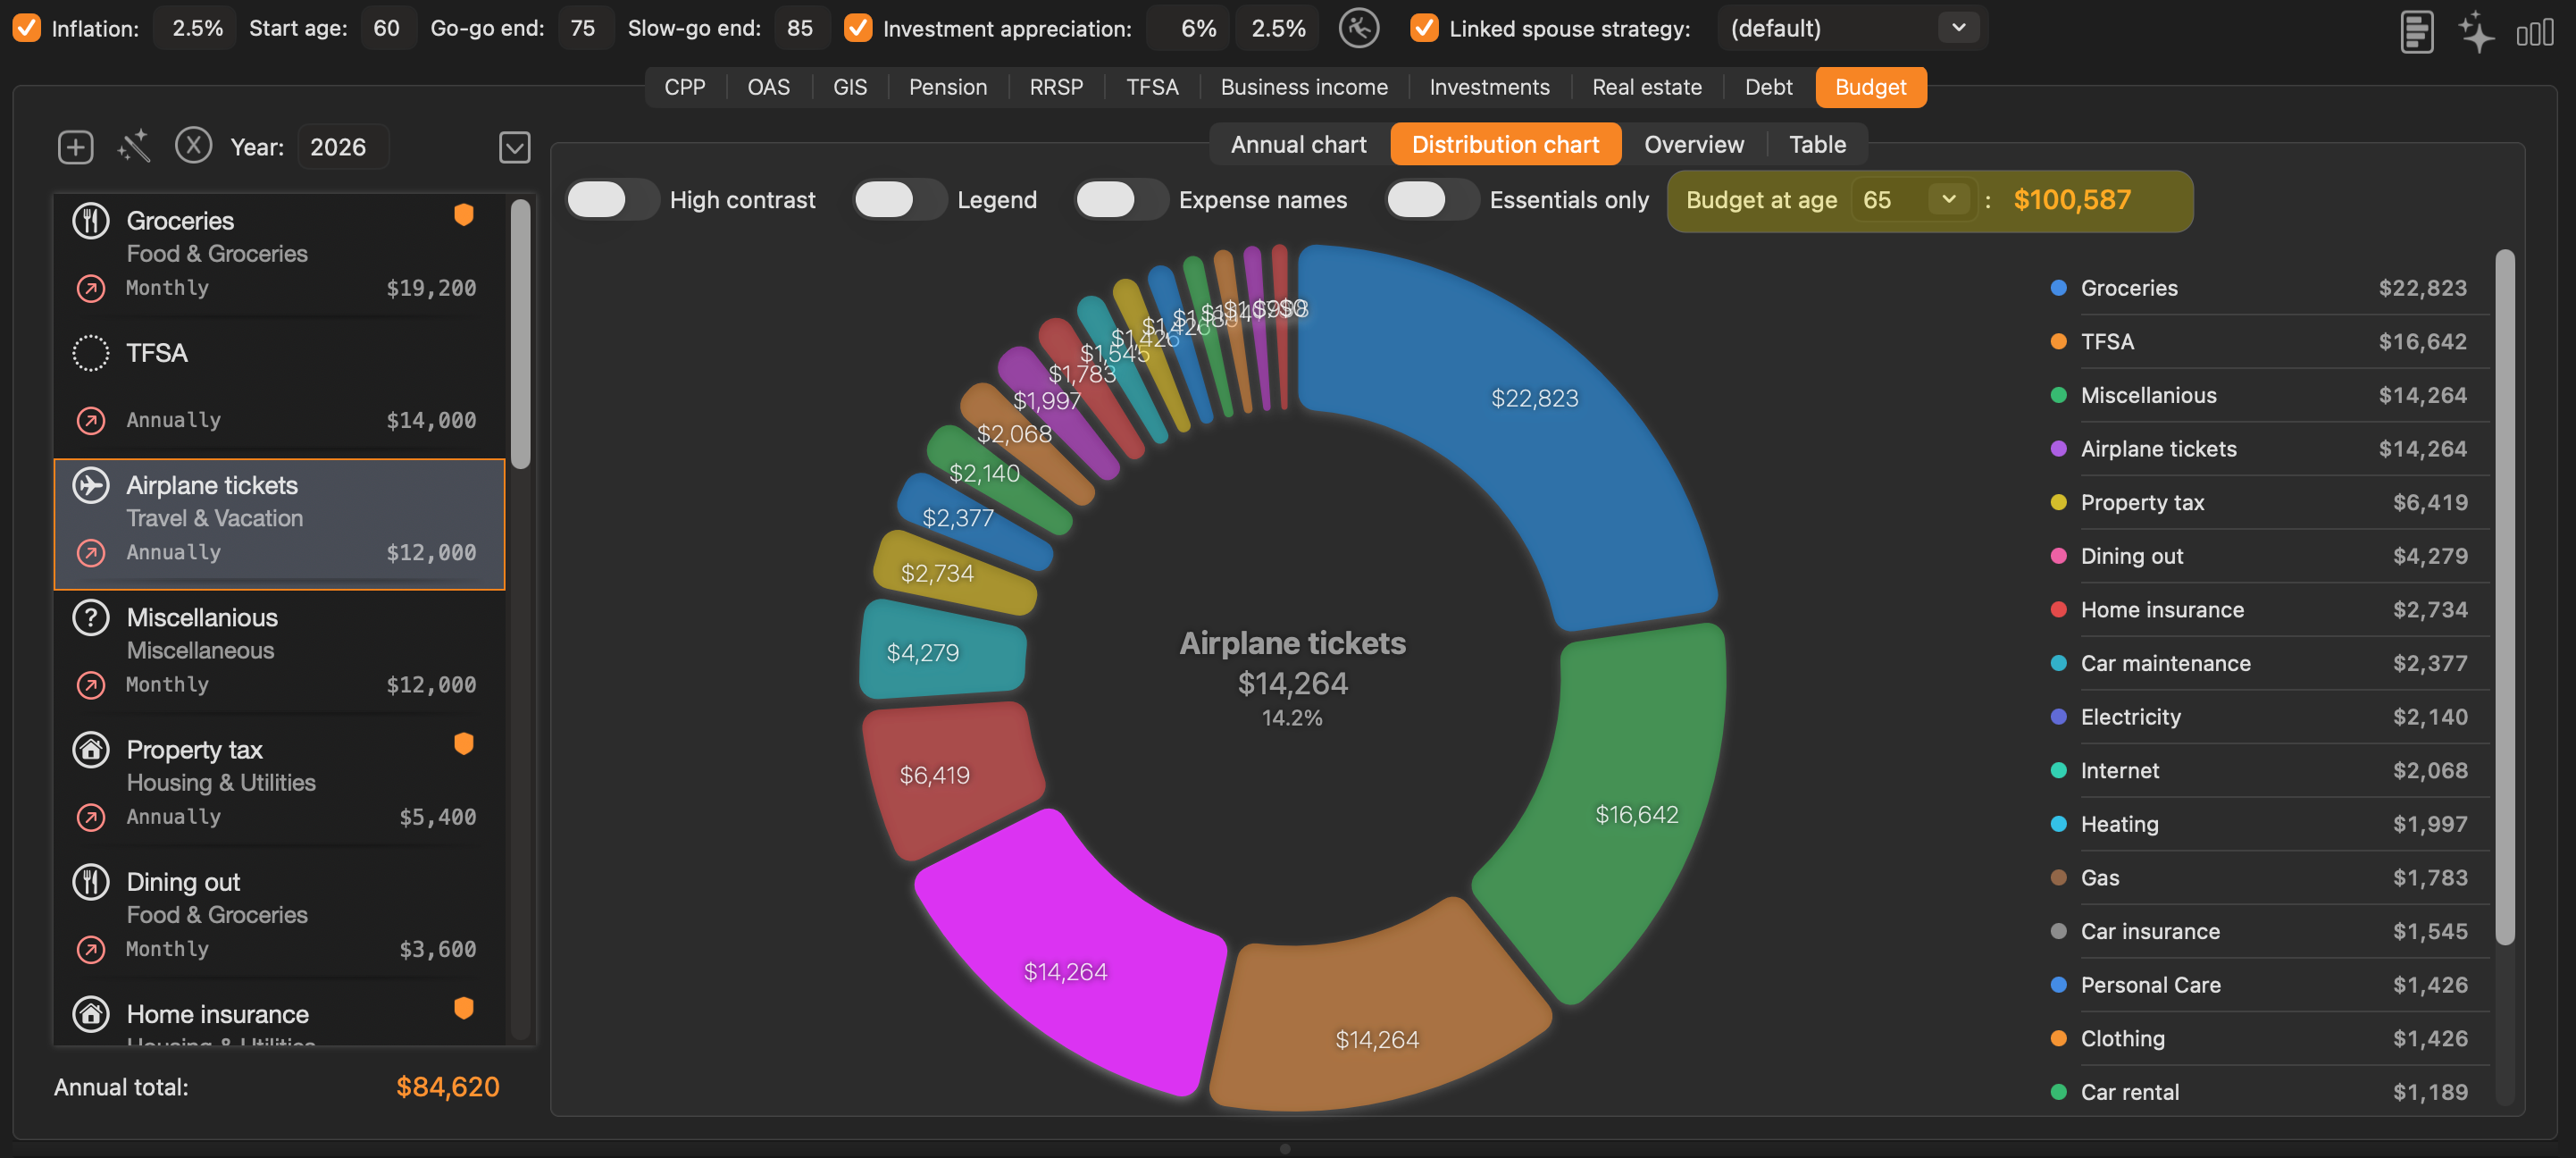
Task: Click the $22,823 Groceries donut segment
Action: [x=1535, y=398]
